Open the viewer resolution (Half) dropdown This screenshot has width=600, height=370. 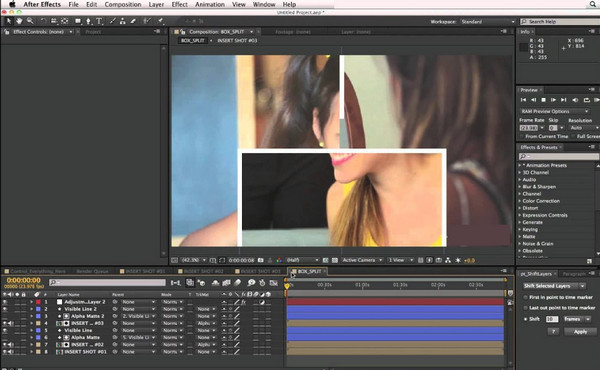click(302, 260)
